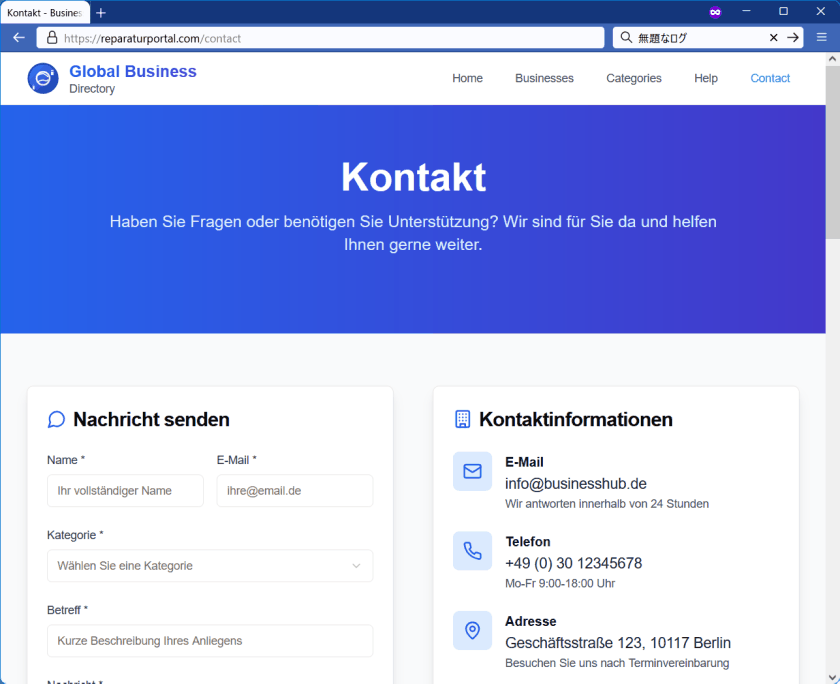Click the Telefon phone icon

click(x=472, y=551)
